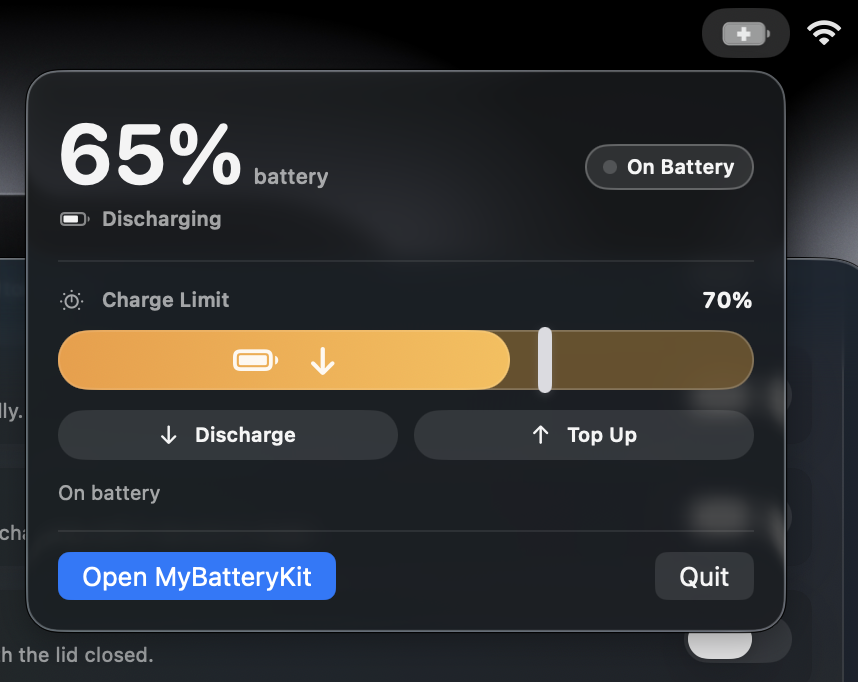Image resolution: width=858 pixels, height=682 pixels.
Task: Quit the MyBatteryKit app
Action: (x=704, y=576)
